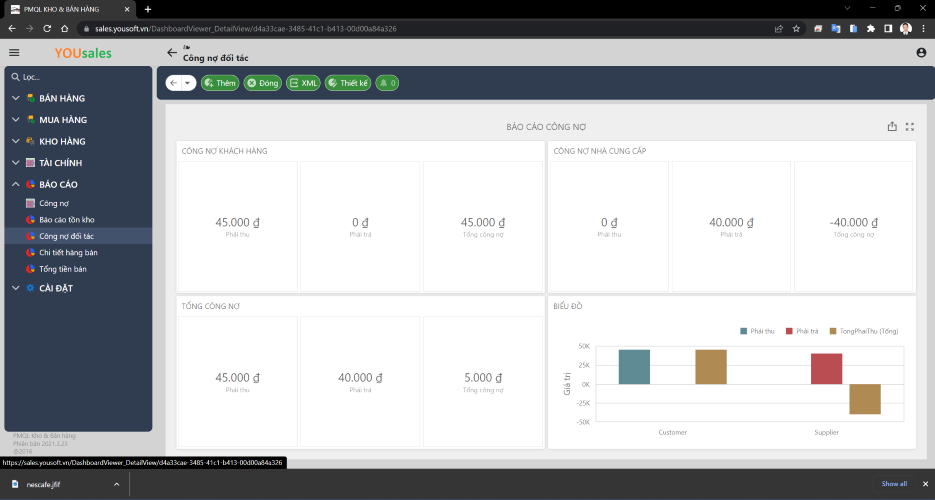The image size is (935, 500).
Task: Click the Lọc filter input field
Action: (83, 77)
